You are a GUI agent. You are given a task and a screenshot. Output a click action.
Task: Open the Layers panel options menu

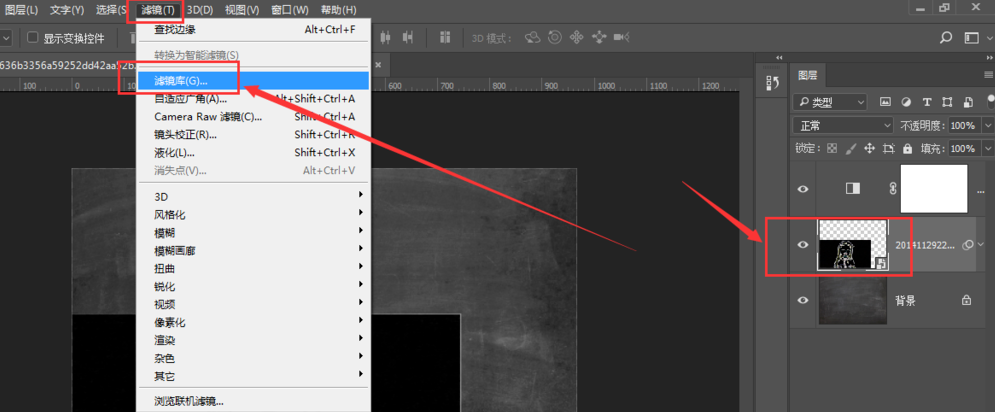pos(987,76)
